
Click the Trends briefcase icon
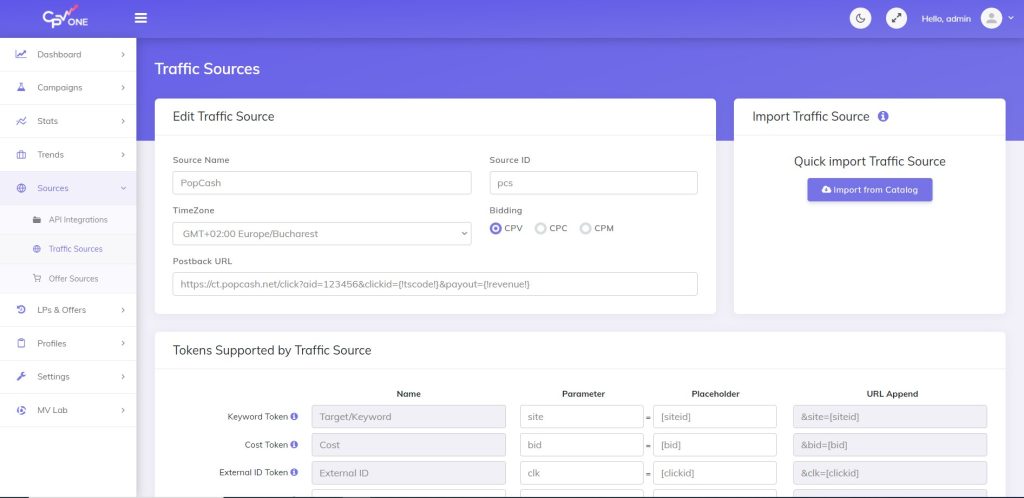[21, 155]
